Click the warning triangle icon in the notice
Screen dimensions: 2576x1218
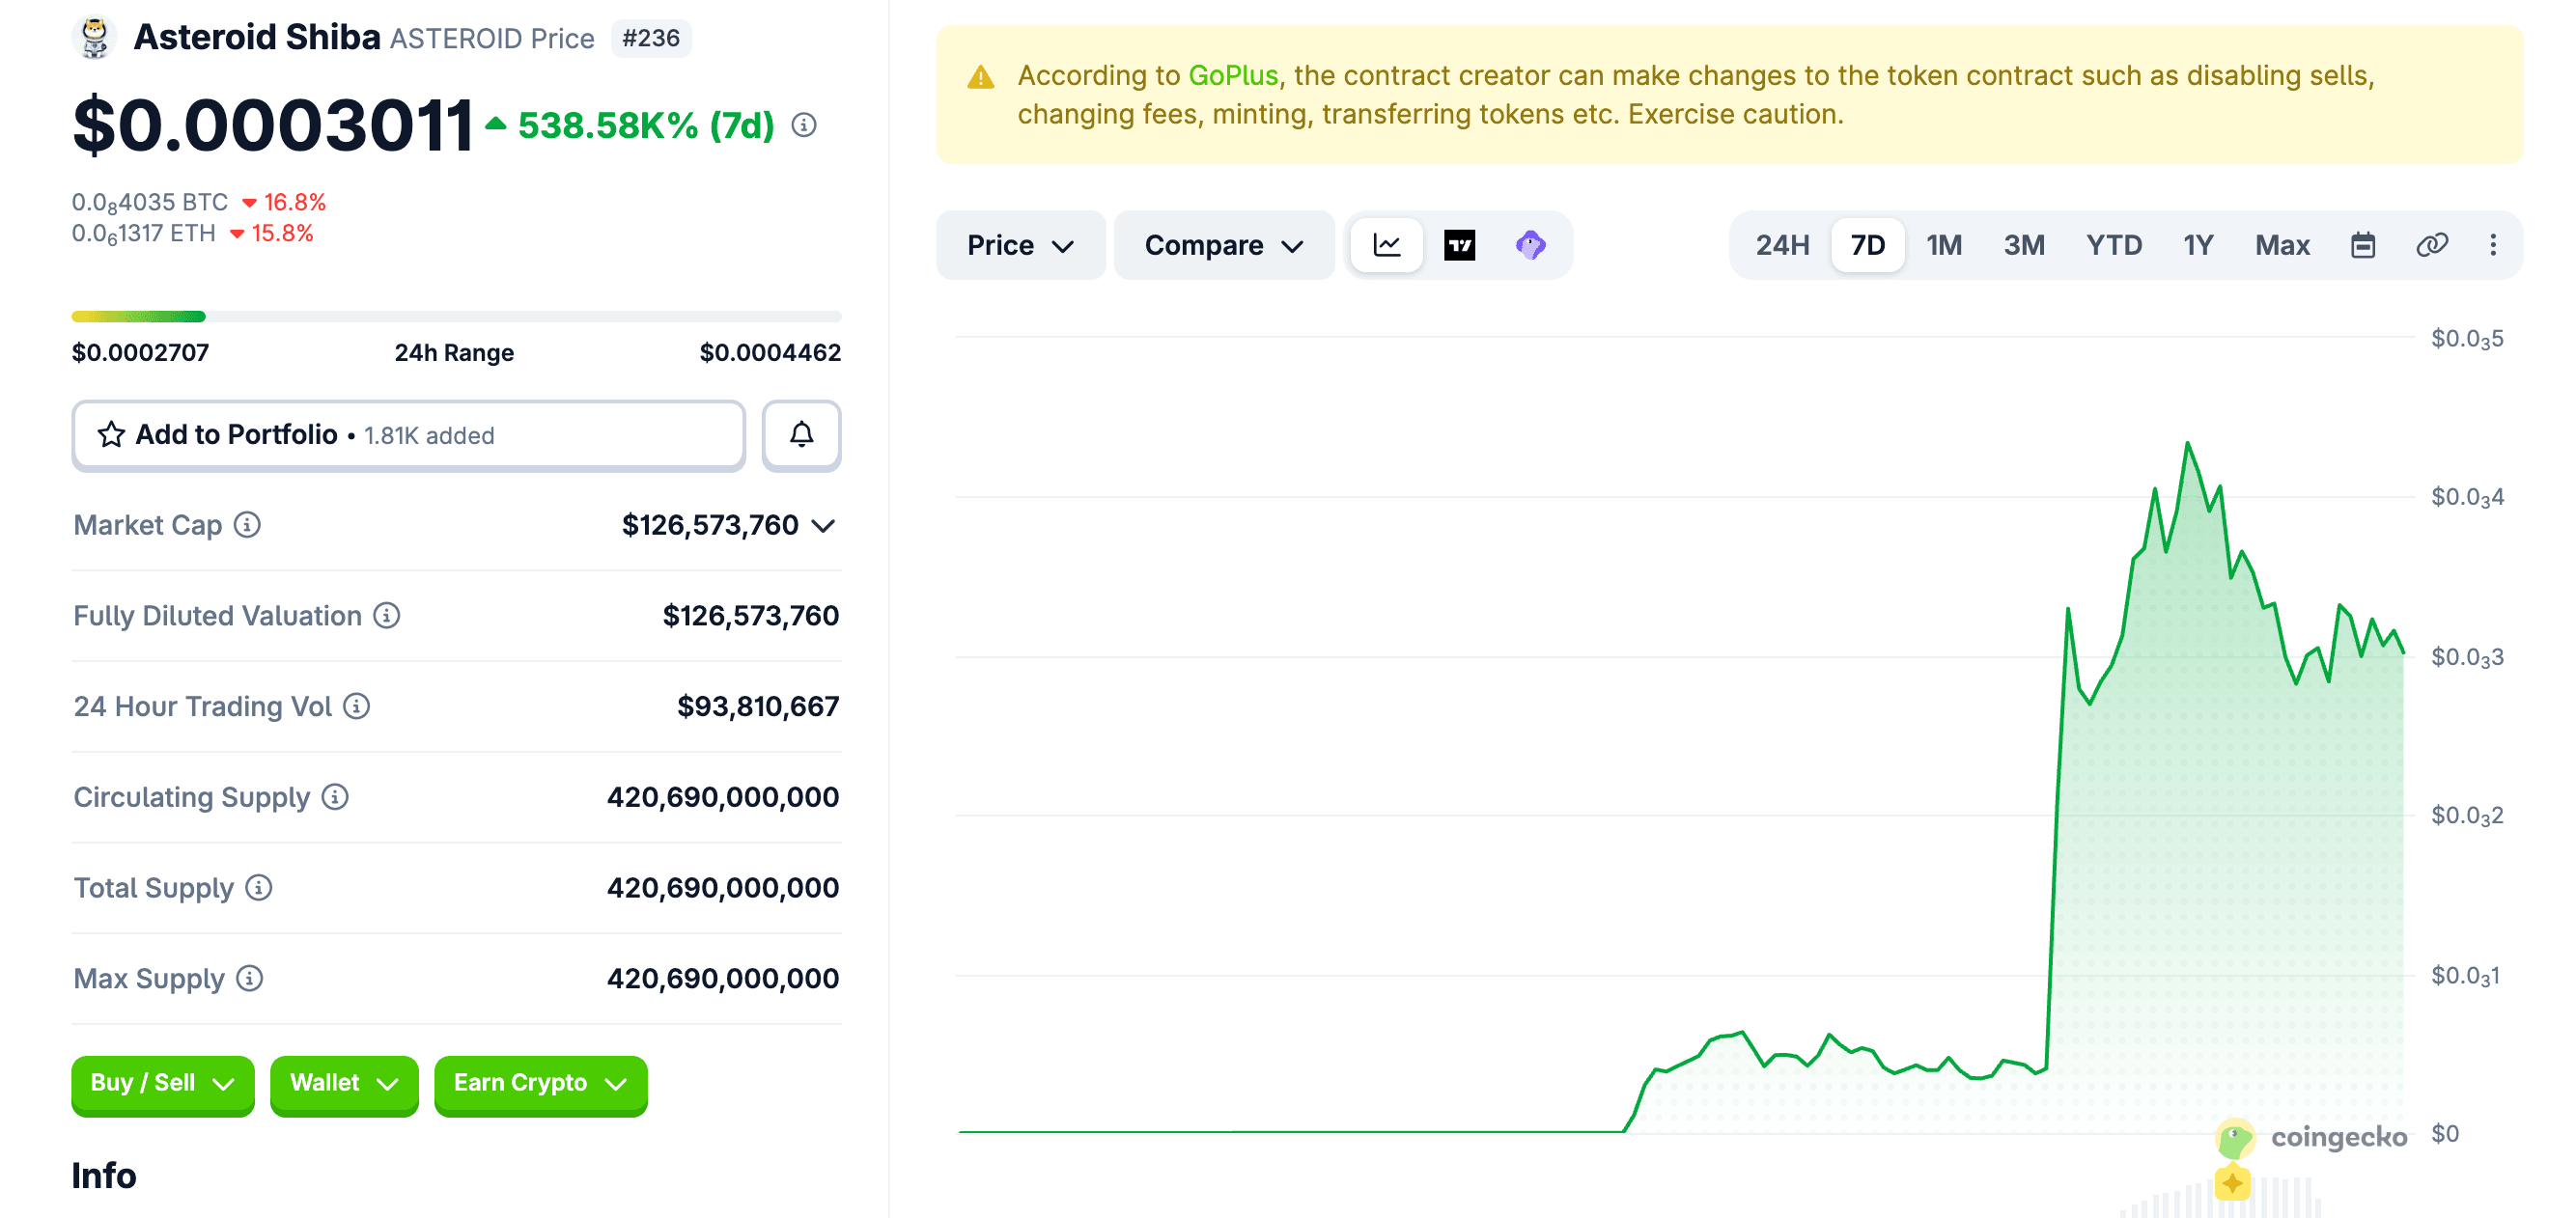[981, 77]
